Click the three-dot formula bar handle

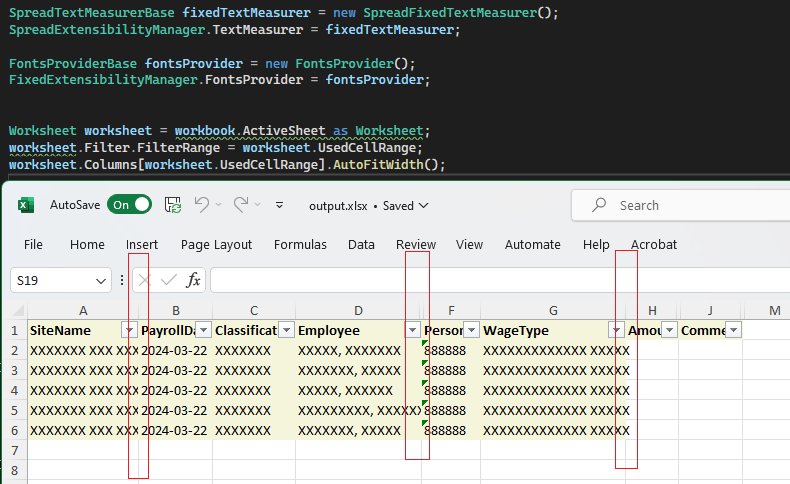(121, 280)
